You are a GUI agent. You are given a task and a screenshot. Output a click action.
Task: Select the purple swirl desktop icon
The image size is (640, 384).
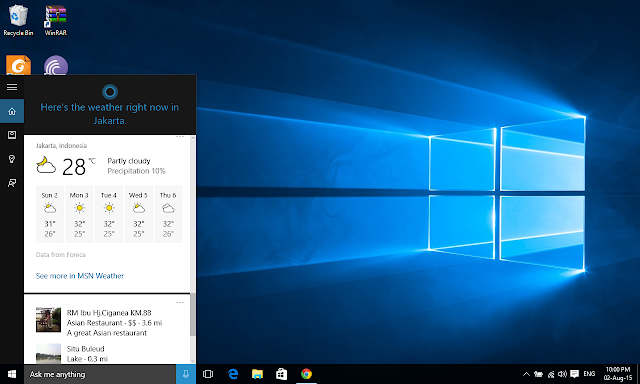[x=56, y=65]
